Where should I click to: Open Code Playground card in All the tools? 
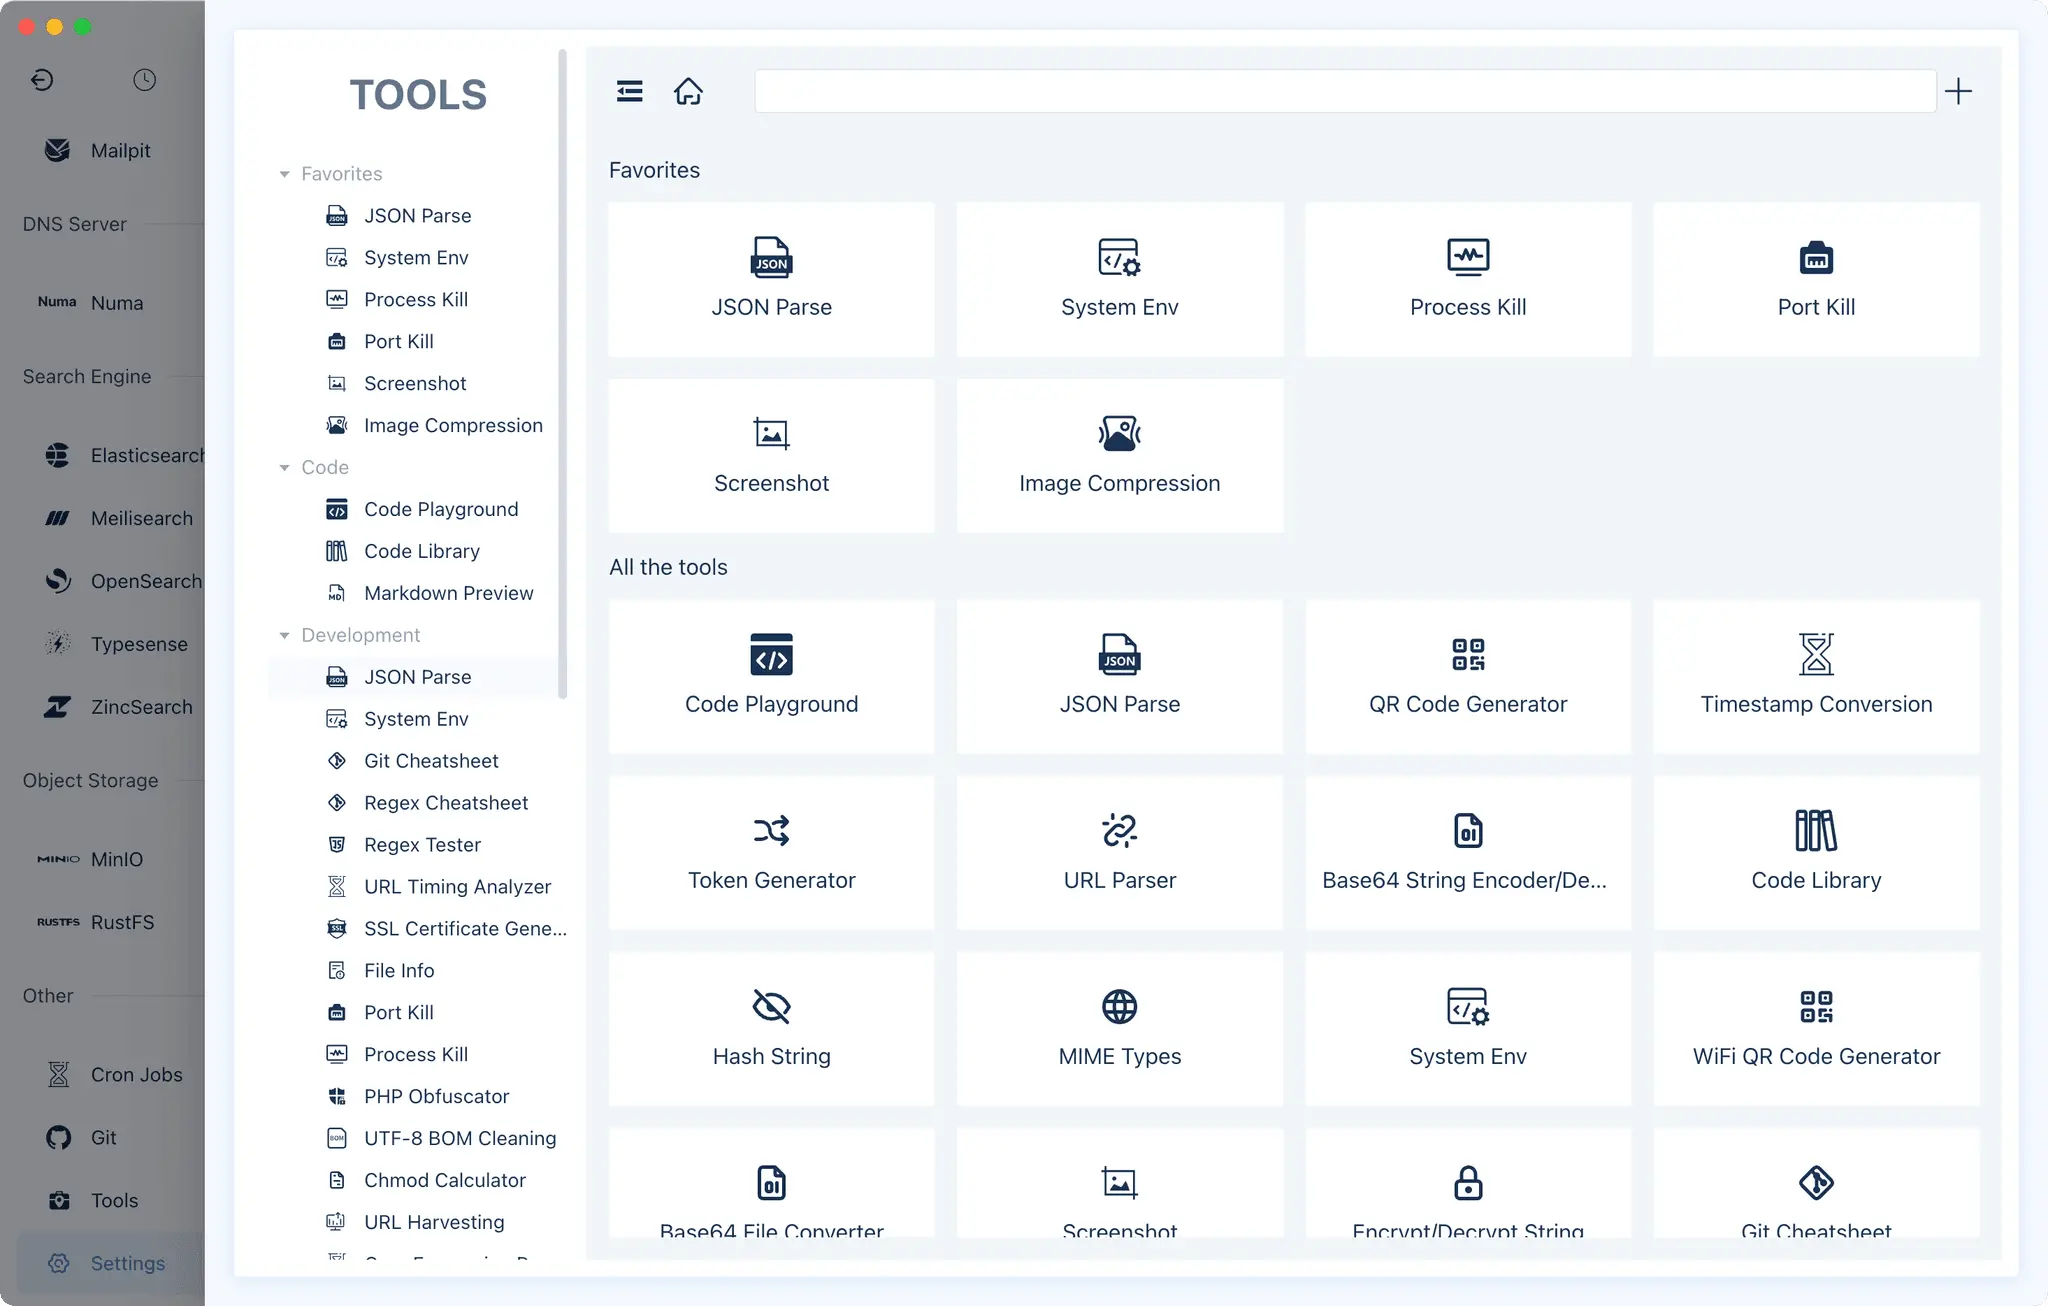point(771,677)
